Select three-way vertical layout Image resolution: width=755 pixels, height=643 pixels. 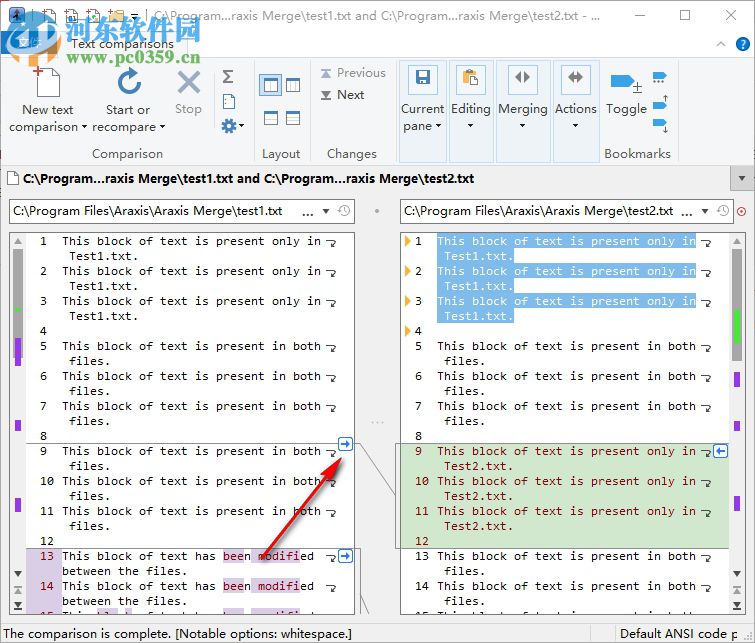point(293,85)
